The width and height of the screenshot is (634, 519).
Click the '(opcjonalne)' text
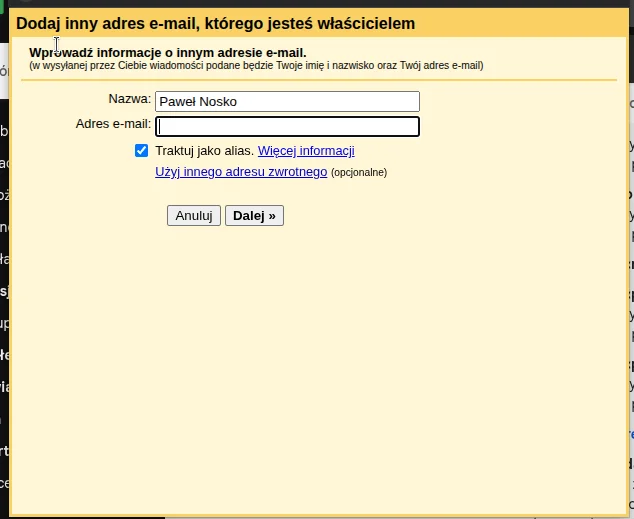tap(359, 173)
